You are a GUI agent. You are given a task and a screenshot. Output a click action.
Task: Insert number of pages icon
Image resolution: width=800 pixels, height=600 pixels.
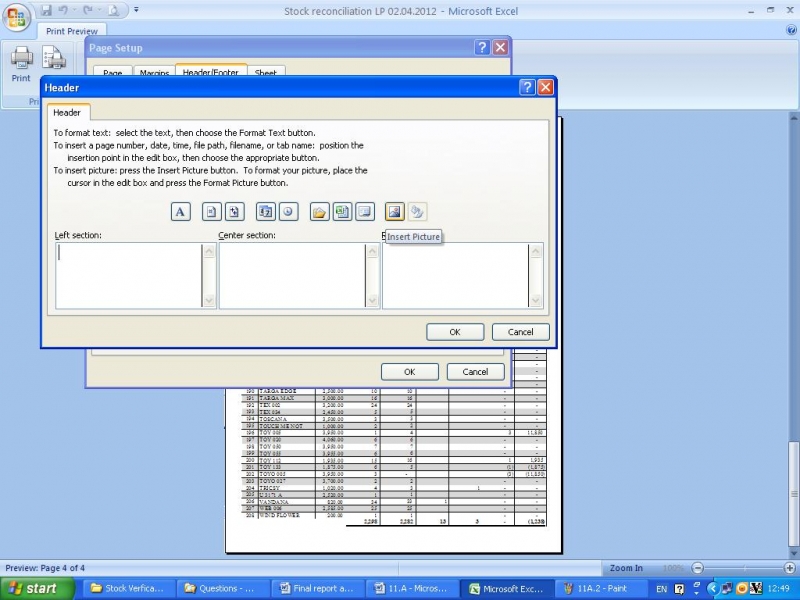(233, 211)
